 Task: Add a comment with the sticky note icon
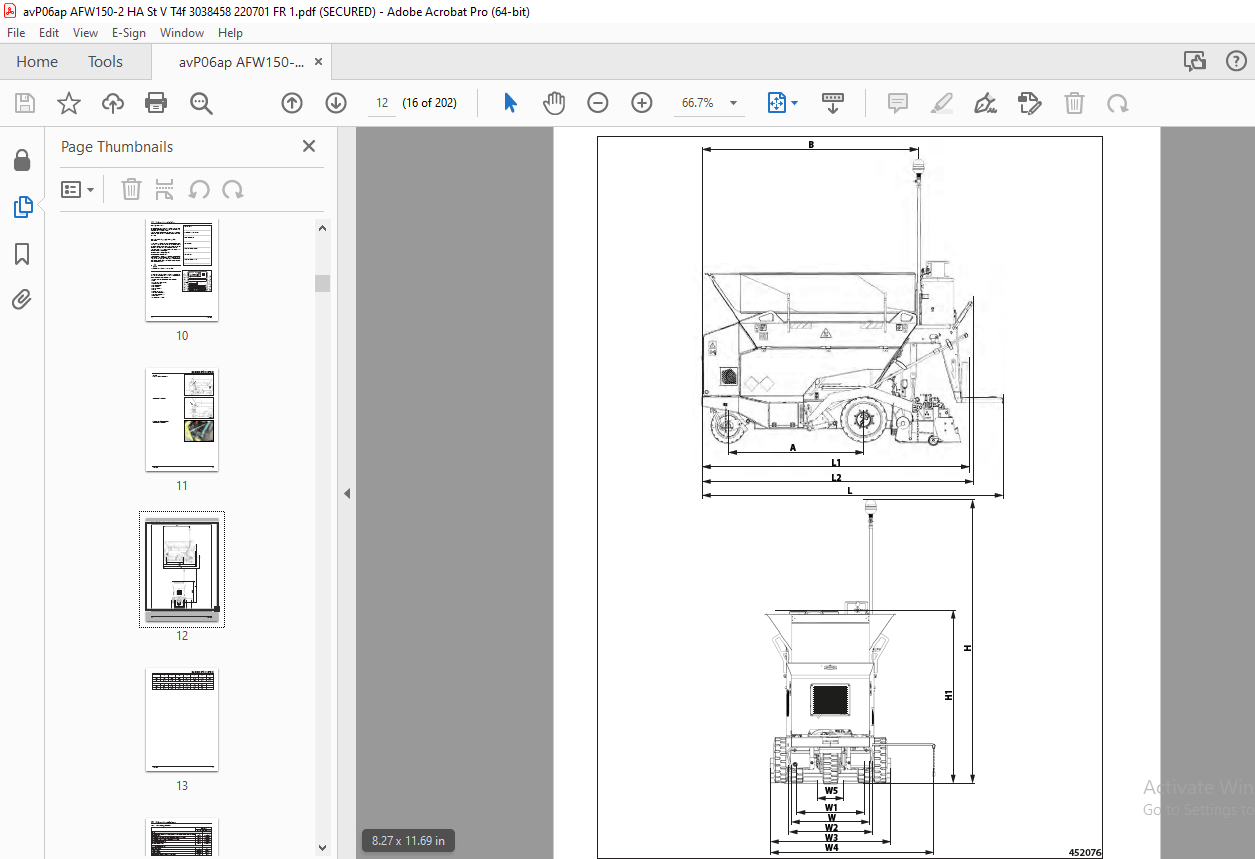898,103
